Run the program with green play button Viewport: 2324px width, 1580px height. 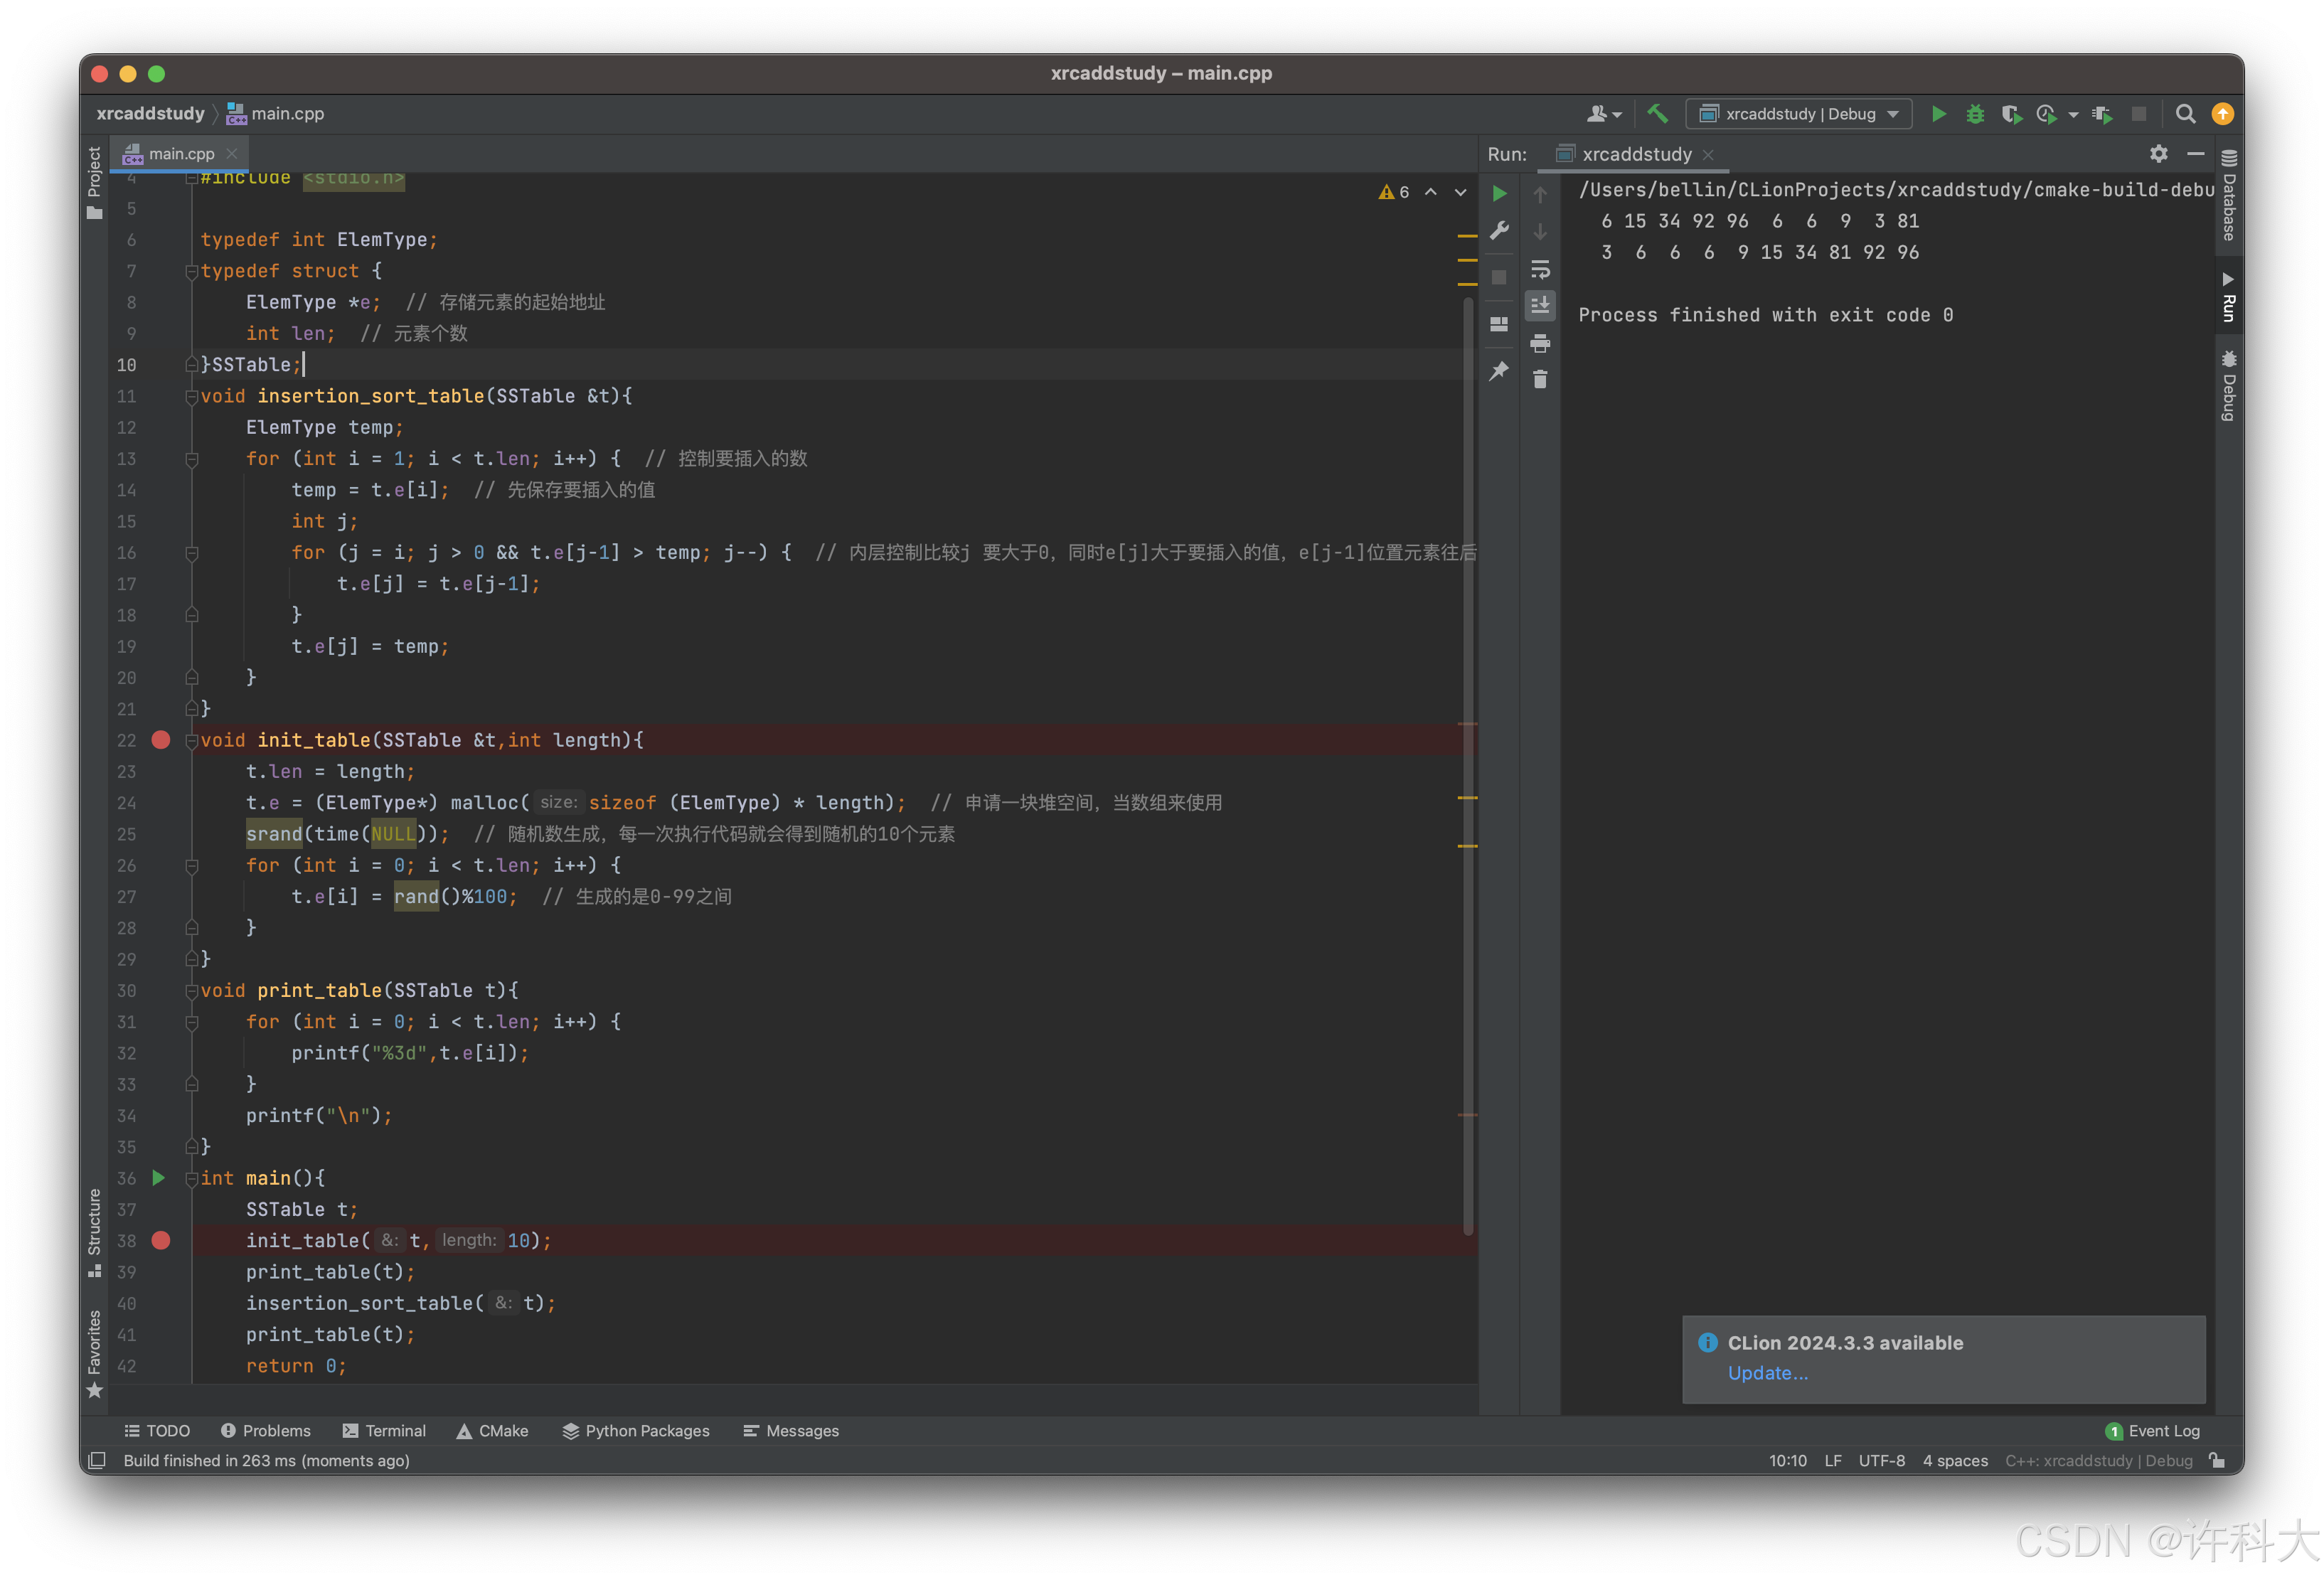pyautogui.click(x=1938, y=114)
